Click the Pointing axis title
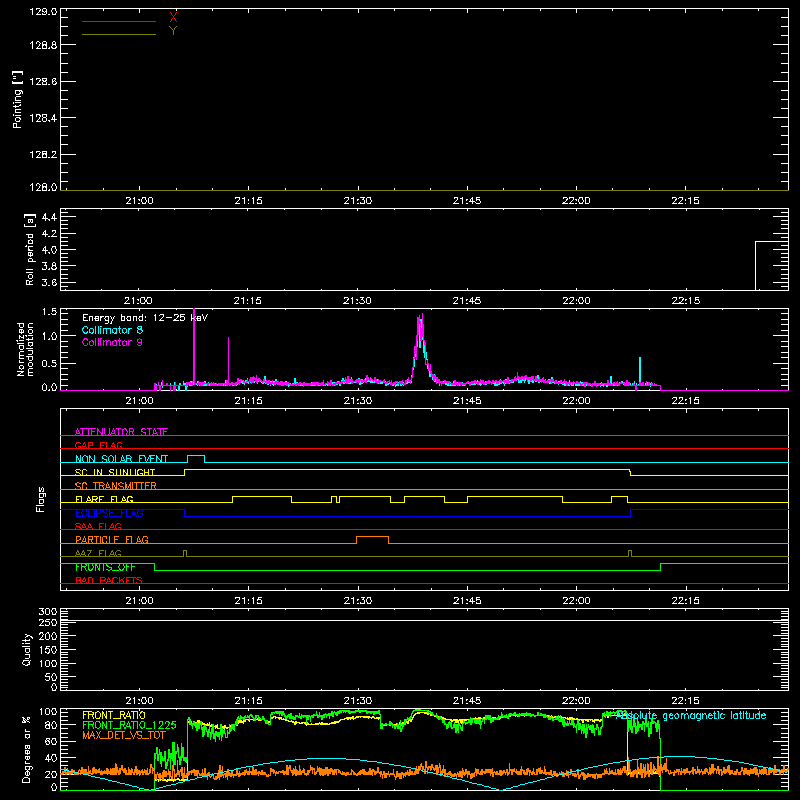Viewport: 800px width, 800px height. pyautogui.click(x=18, y=99)
